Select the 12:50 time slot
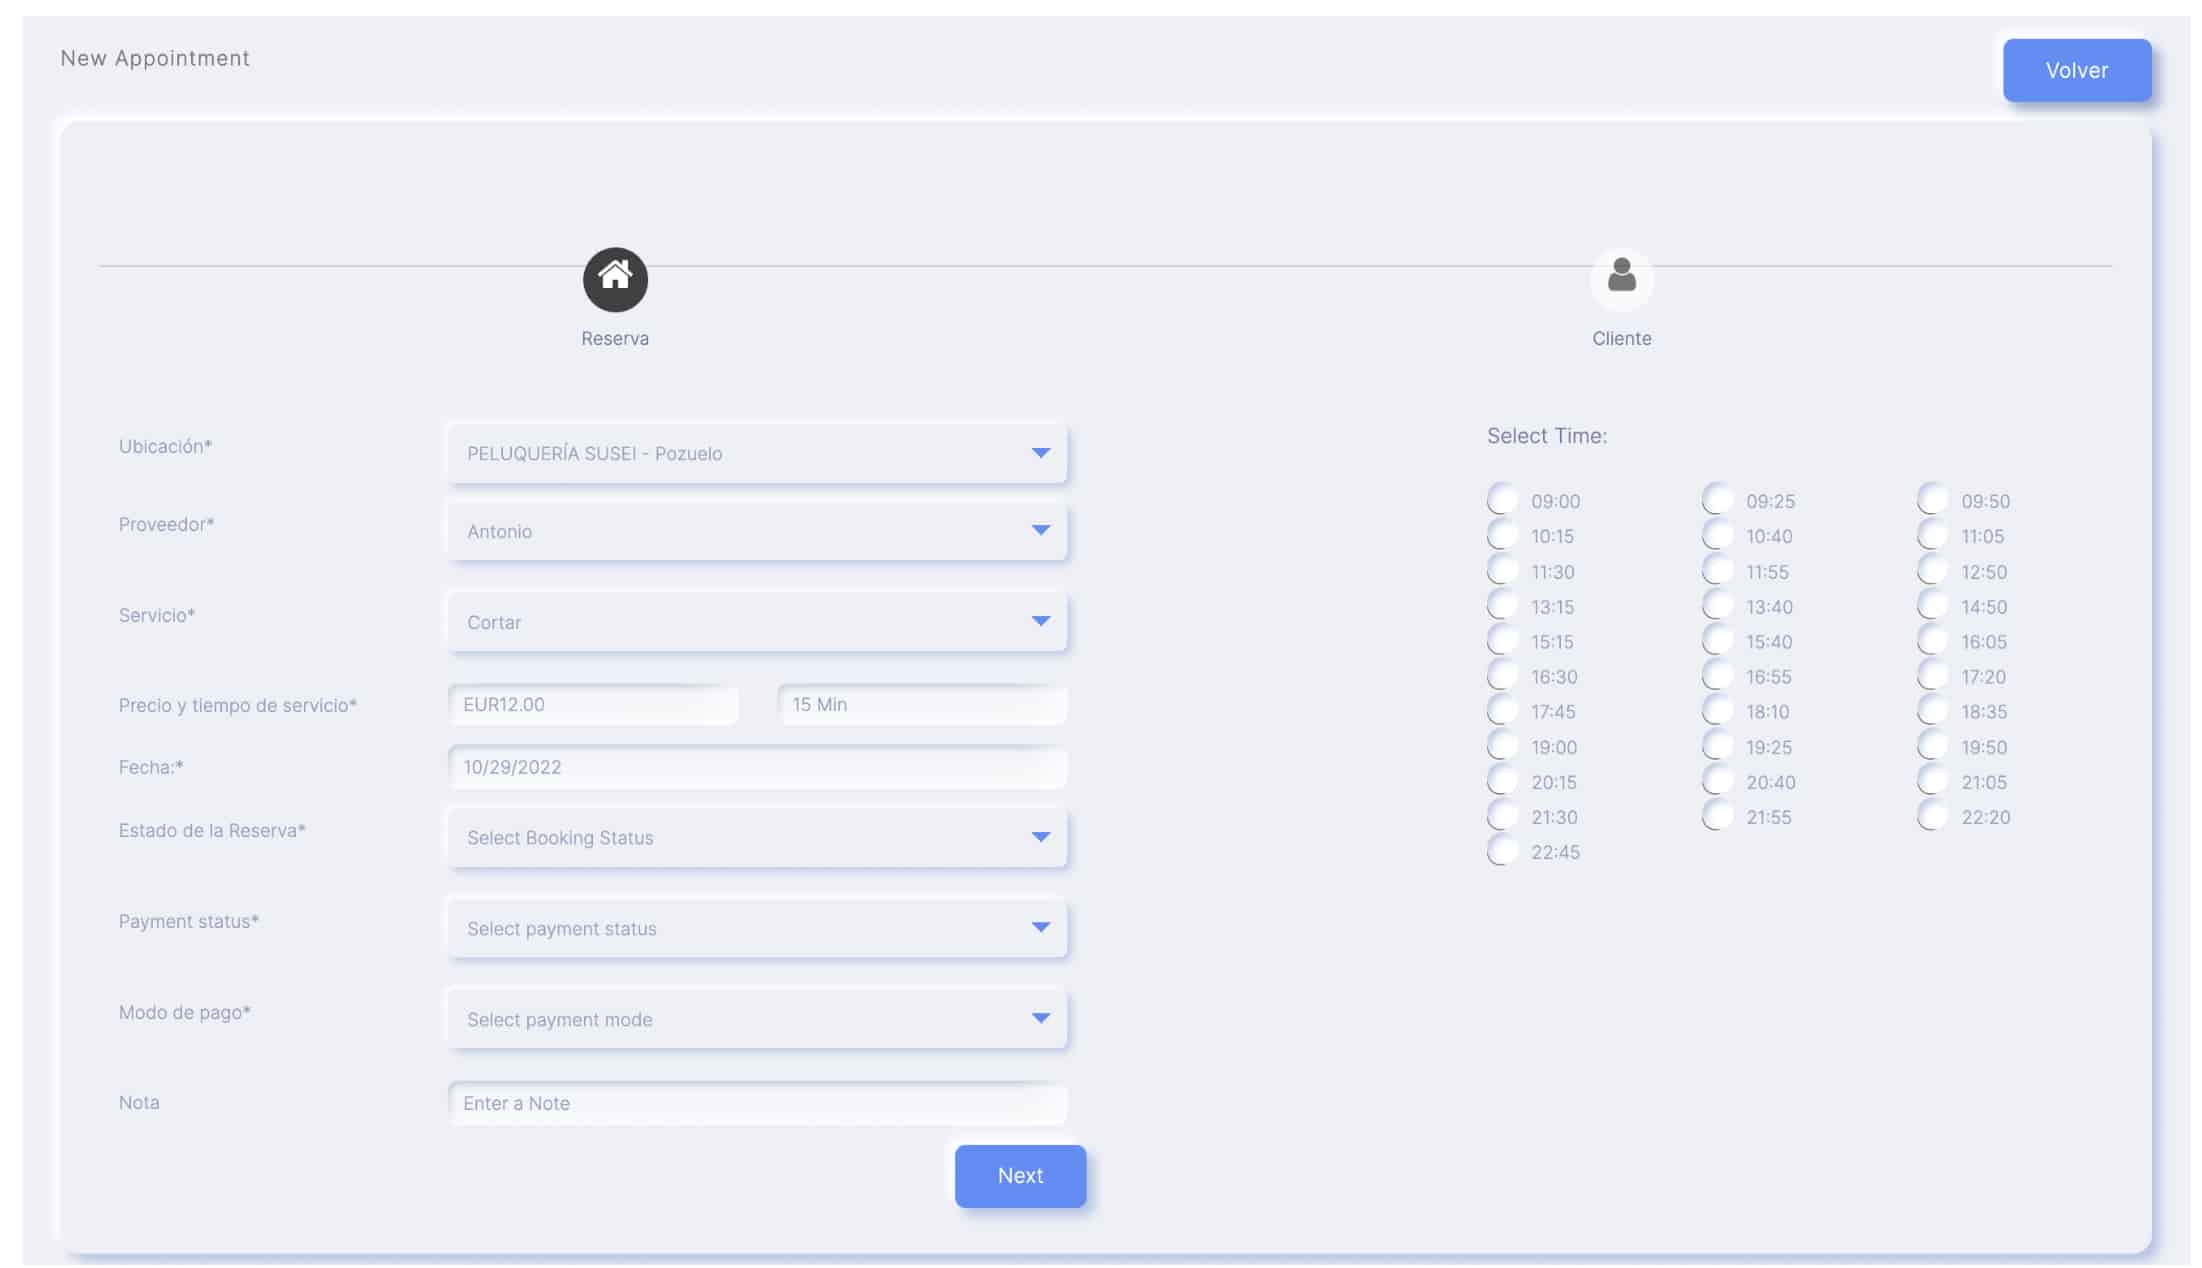2202x1268 pixels. pos(1932,570)
